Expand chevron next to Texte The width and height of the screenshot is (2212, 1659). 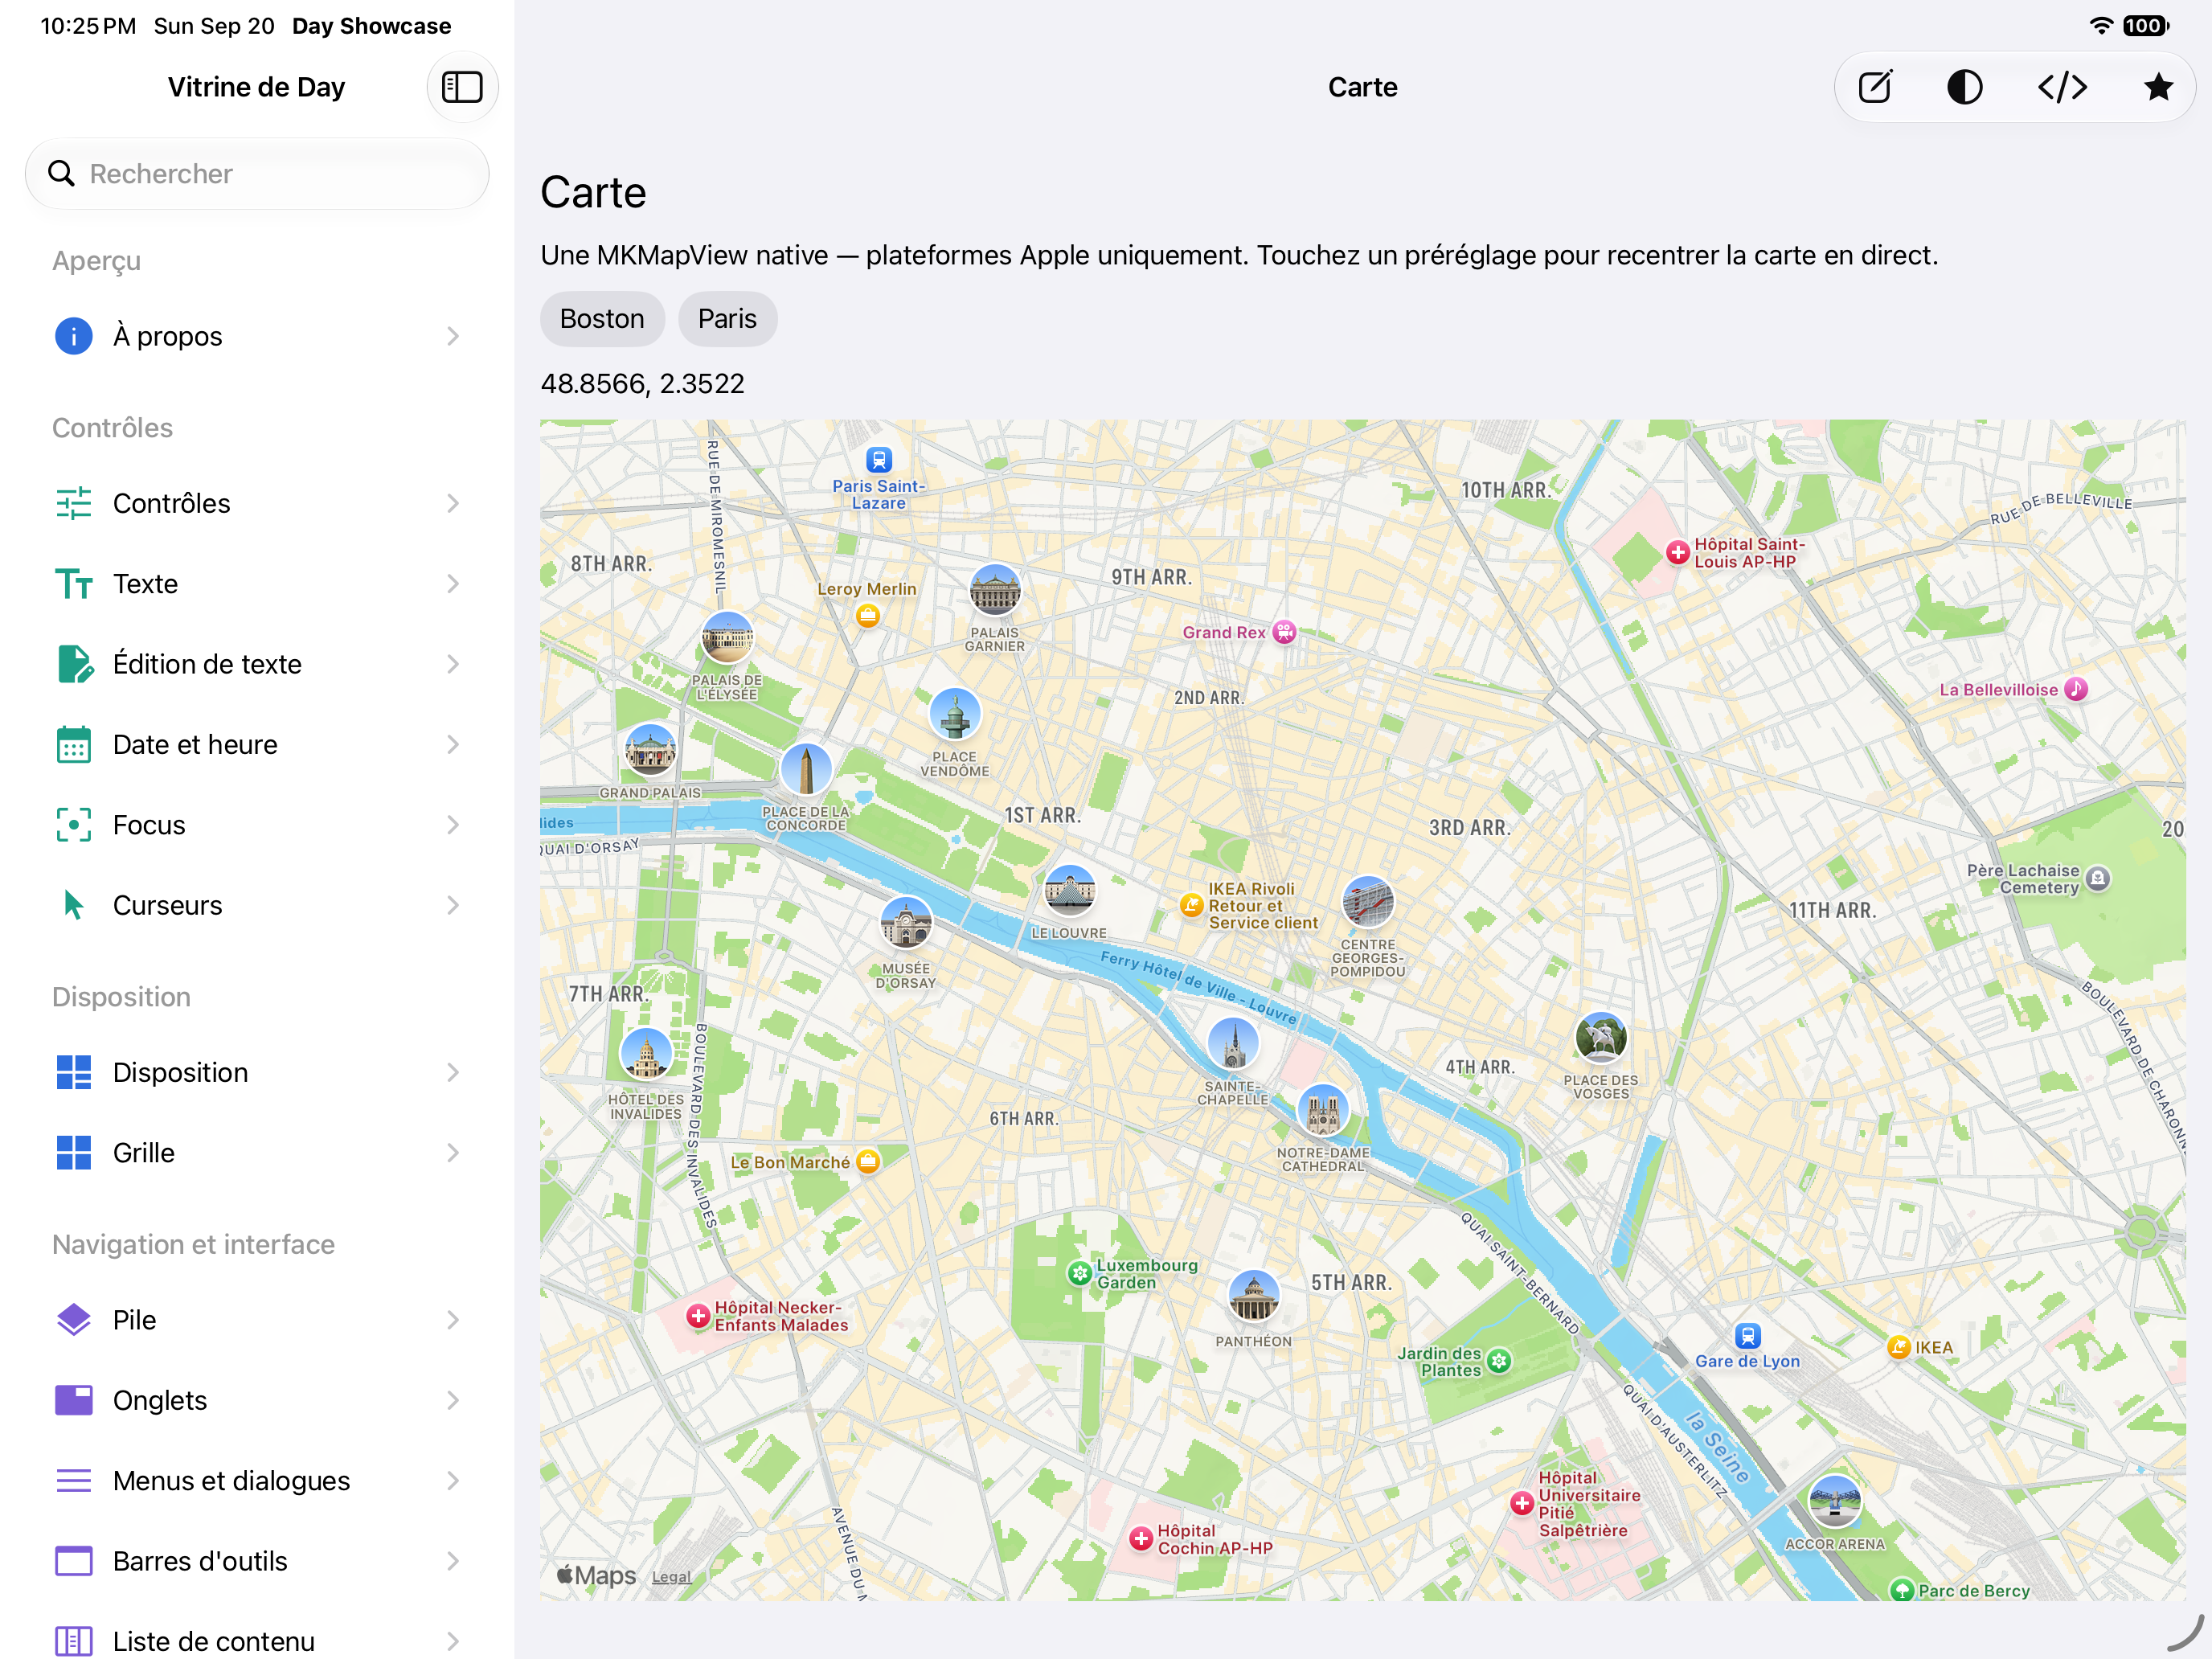pyautogui.click(x=453, y=584)
